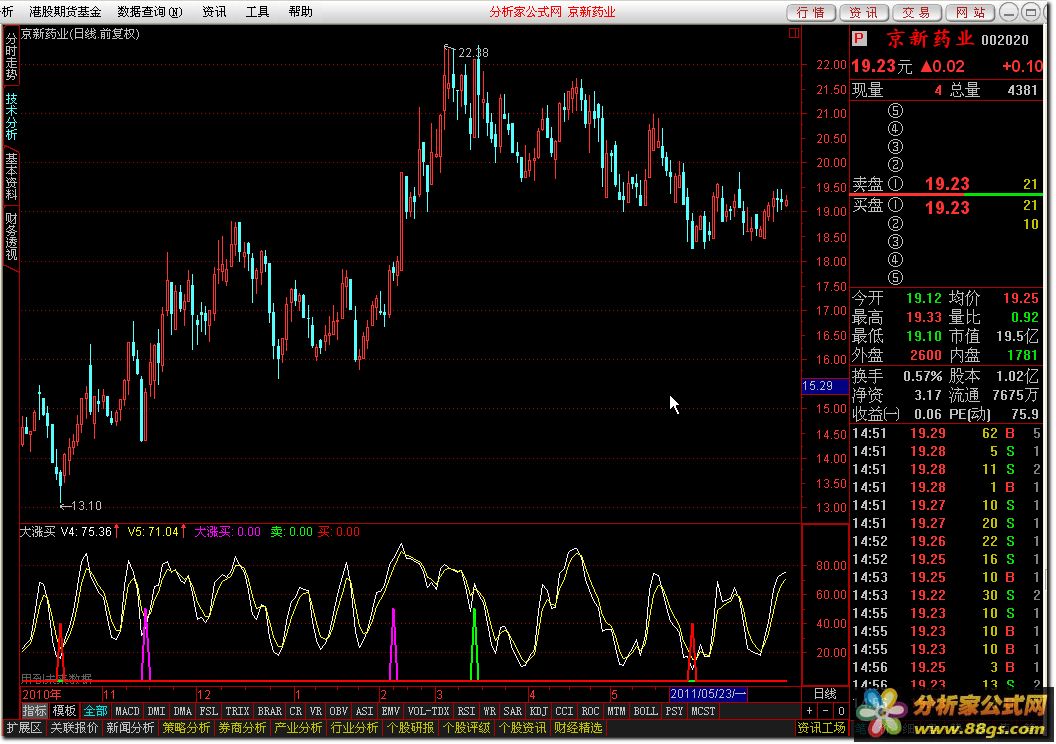The width and height of the screenshot is (1056, 744).
Task: Select the BRAR indicator
Action: pos(269,711)
